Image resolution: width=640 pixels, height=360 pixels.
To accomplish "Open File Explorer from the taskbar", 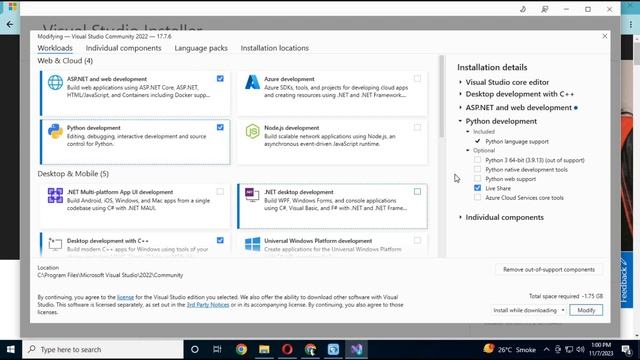I will click(264, 349).
